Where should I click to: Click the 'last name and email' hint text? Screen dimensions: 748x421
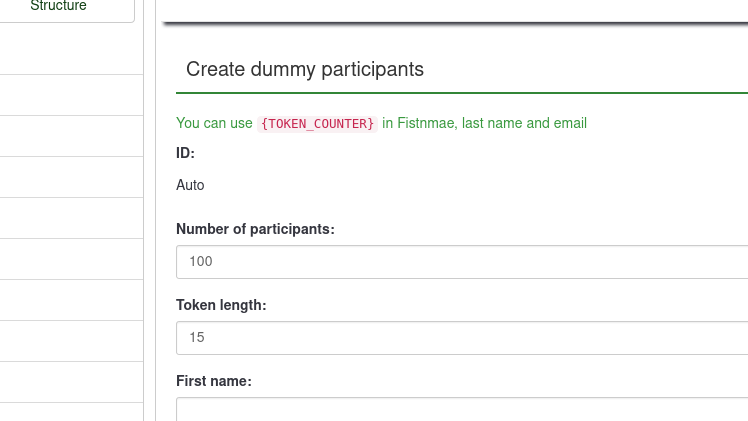click(524, 123)
